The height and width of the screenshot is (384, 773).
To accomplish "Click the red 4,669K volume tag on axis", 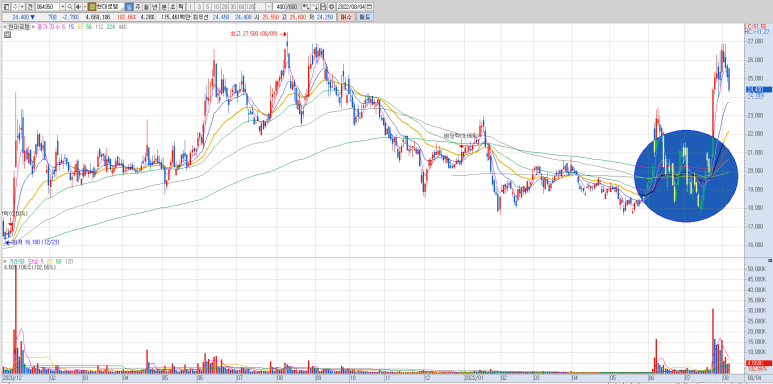I will tap(758, 363).
